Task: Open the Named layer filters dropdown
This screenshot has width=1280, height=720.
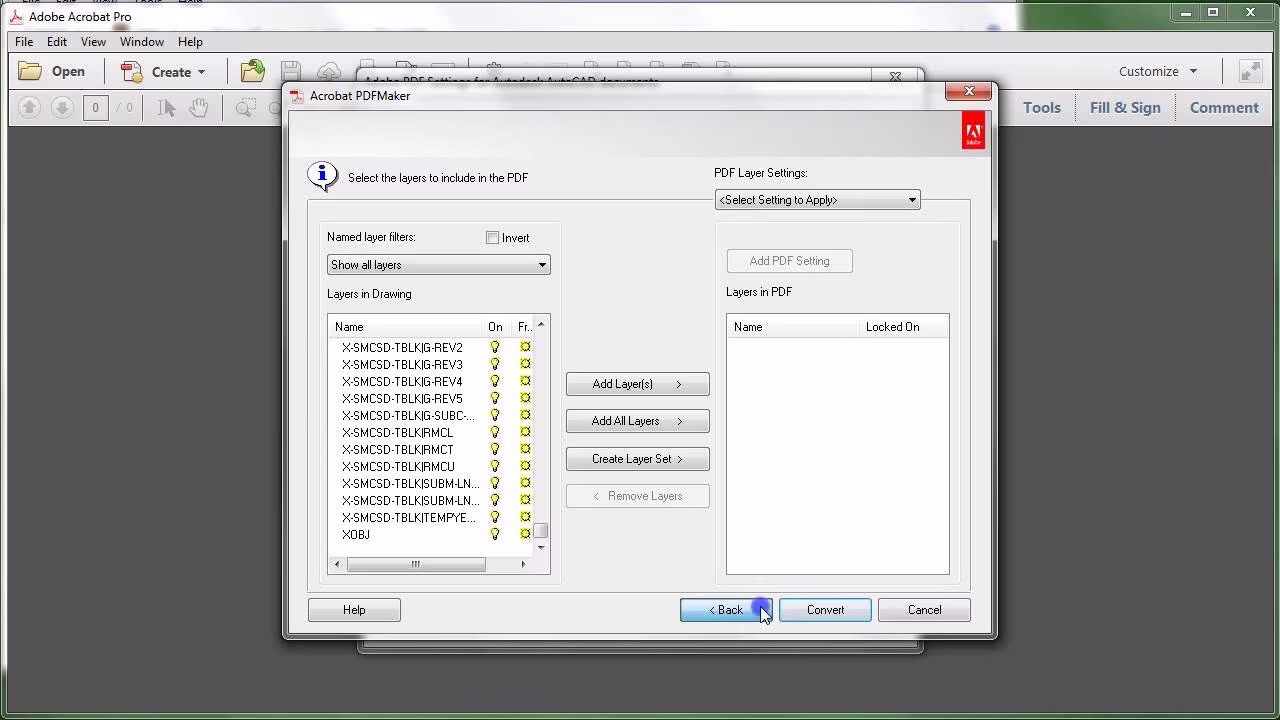Action: coord(438,265)
